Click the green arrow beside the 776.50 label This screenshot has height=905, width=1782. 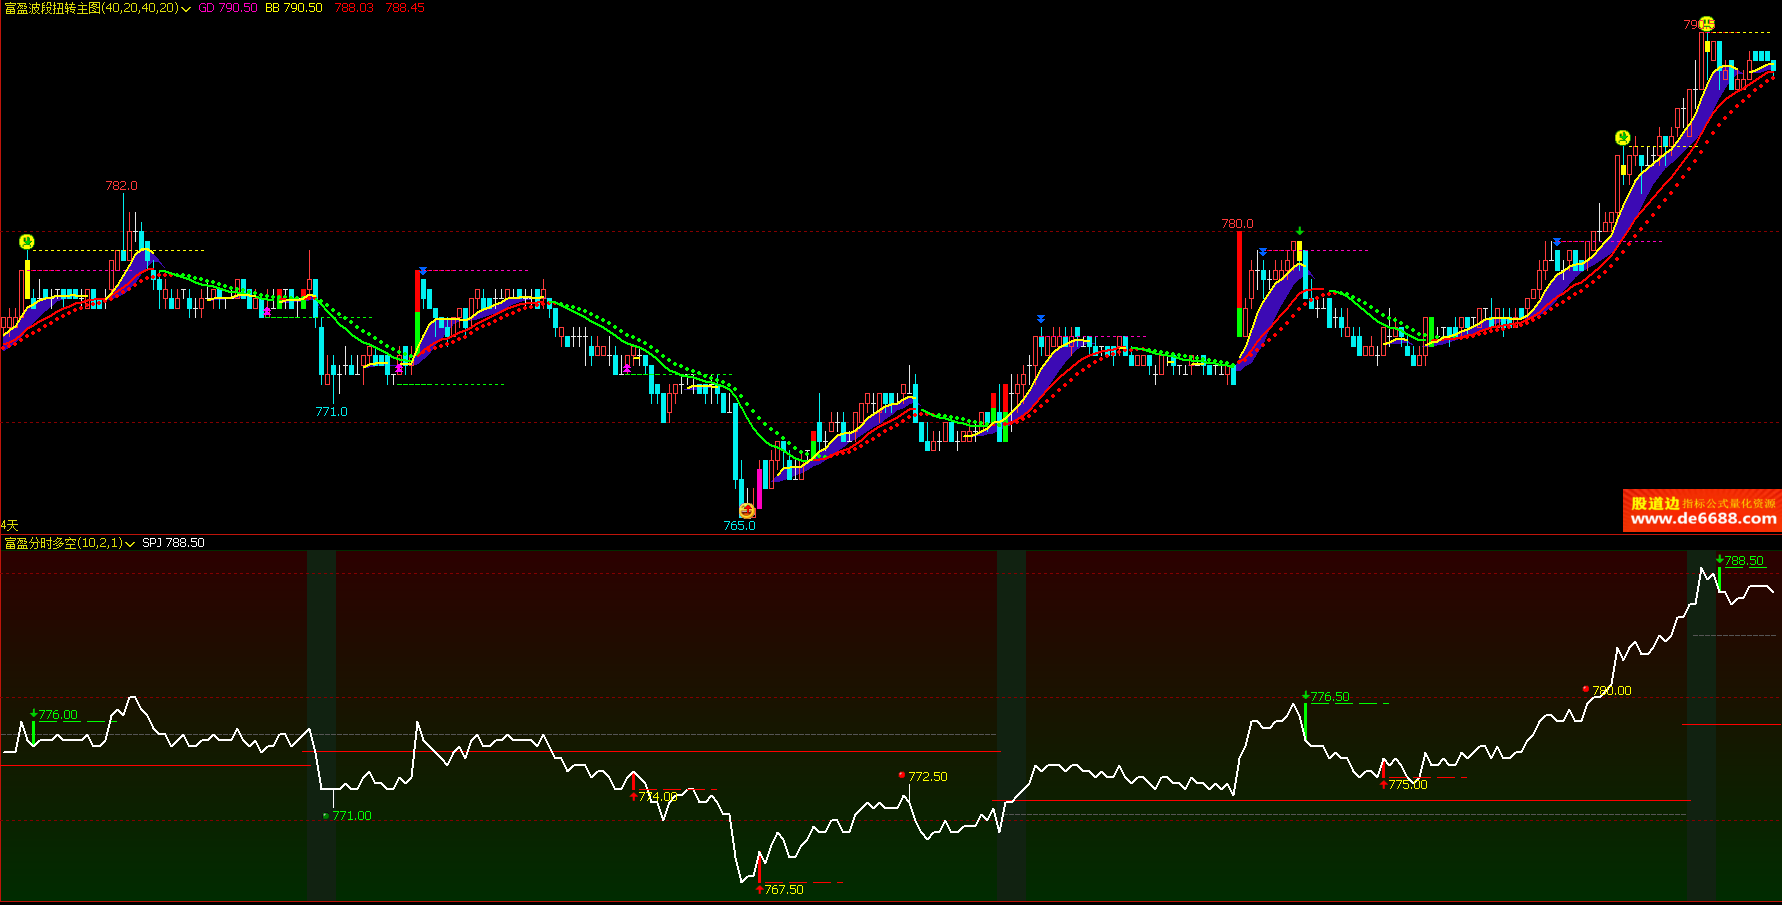tap(1305, 696)
